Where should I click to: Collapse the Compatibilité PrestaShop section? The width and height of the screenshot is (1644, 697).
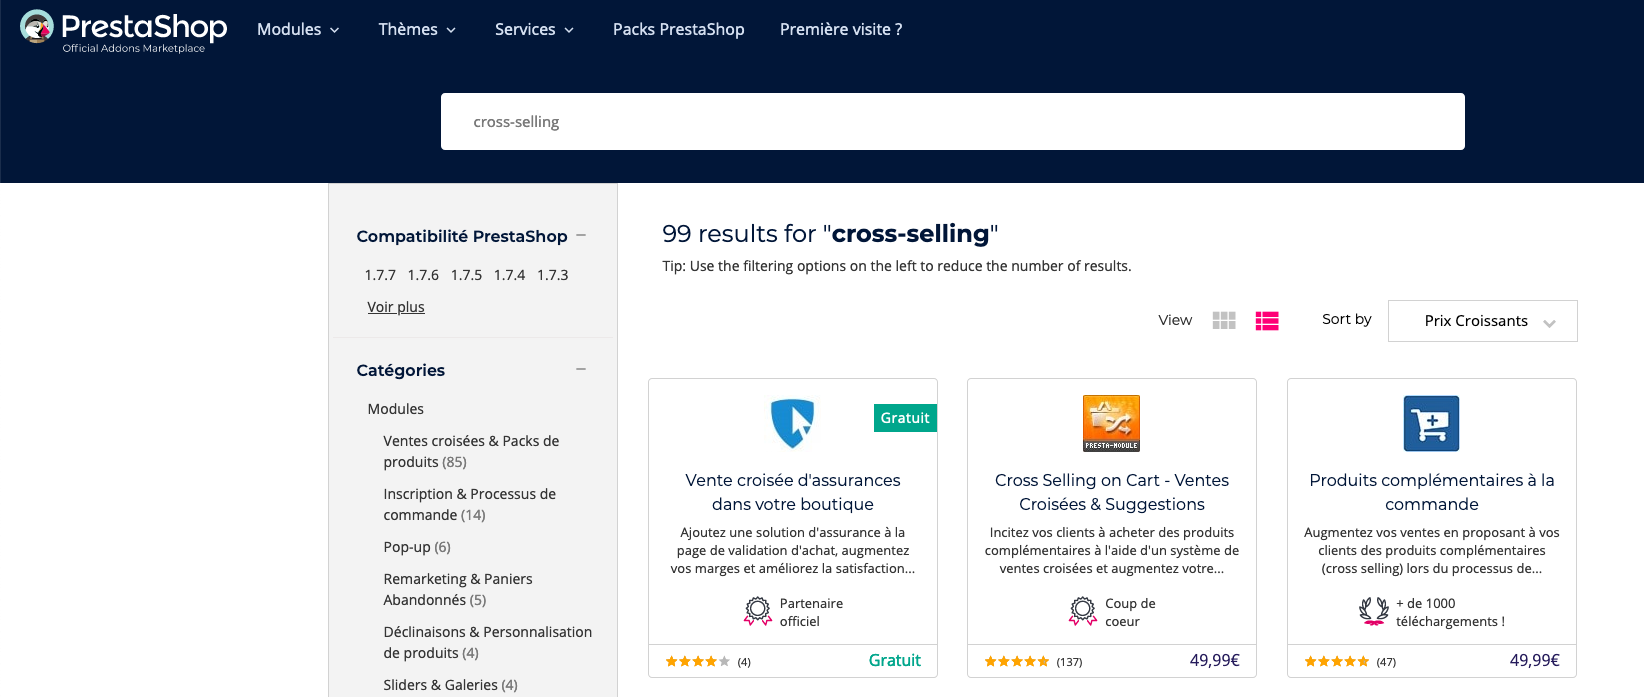pyautogui.click(x=581, y=236)
